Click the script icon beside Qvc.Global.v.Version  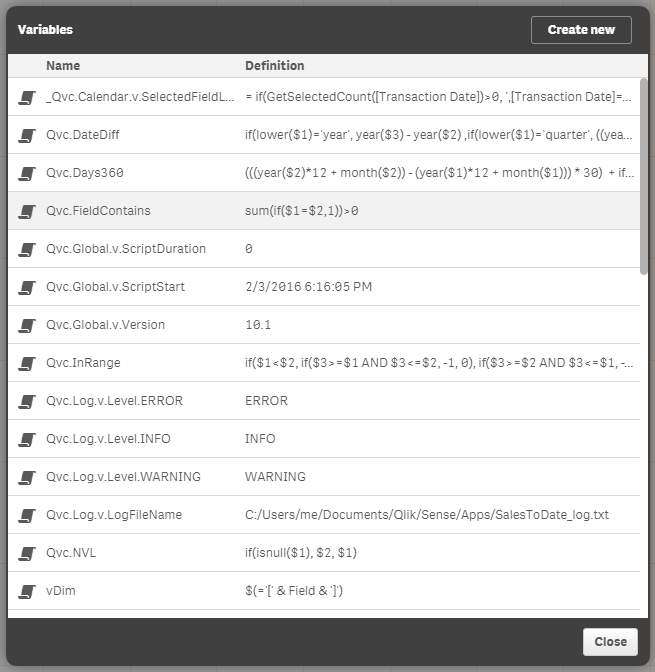[x=27, y=325]
